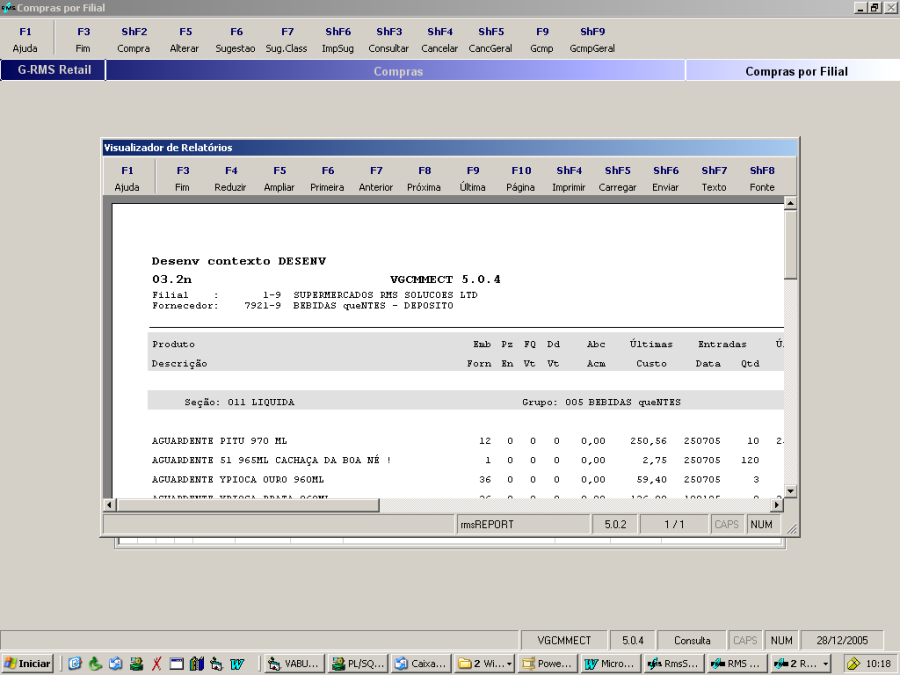Viewport: 900px width, 675px height.
Task: Choose ShF2 Compra in main toolbar
Action: pyautogui.click(x=133, y=40)
